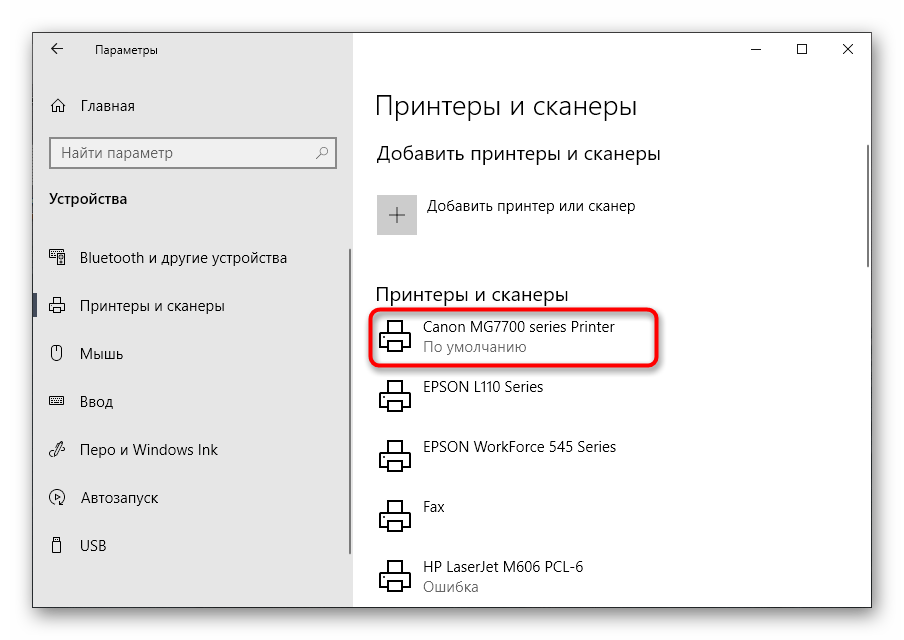Click the EPSON L110 Series printer icon

[395, 397]
